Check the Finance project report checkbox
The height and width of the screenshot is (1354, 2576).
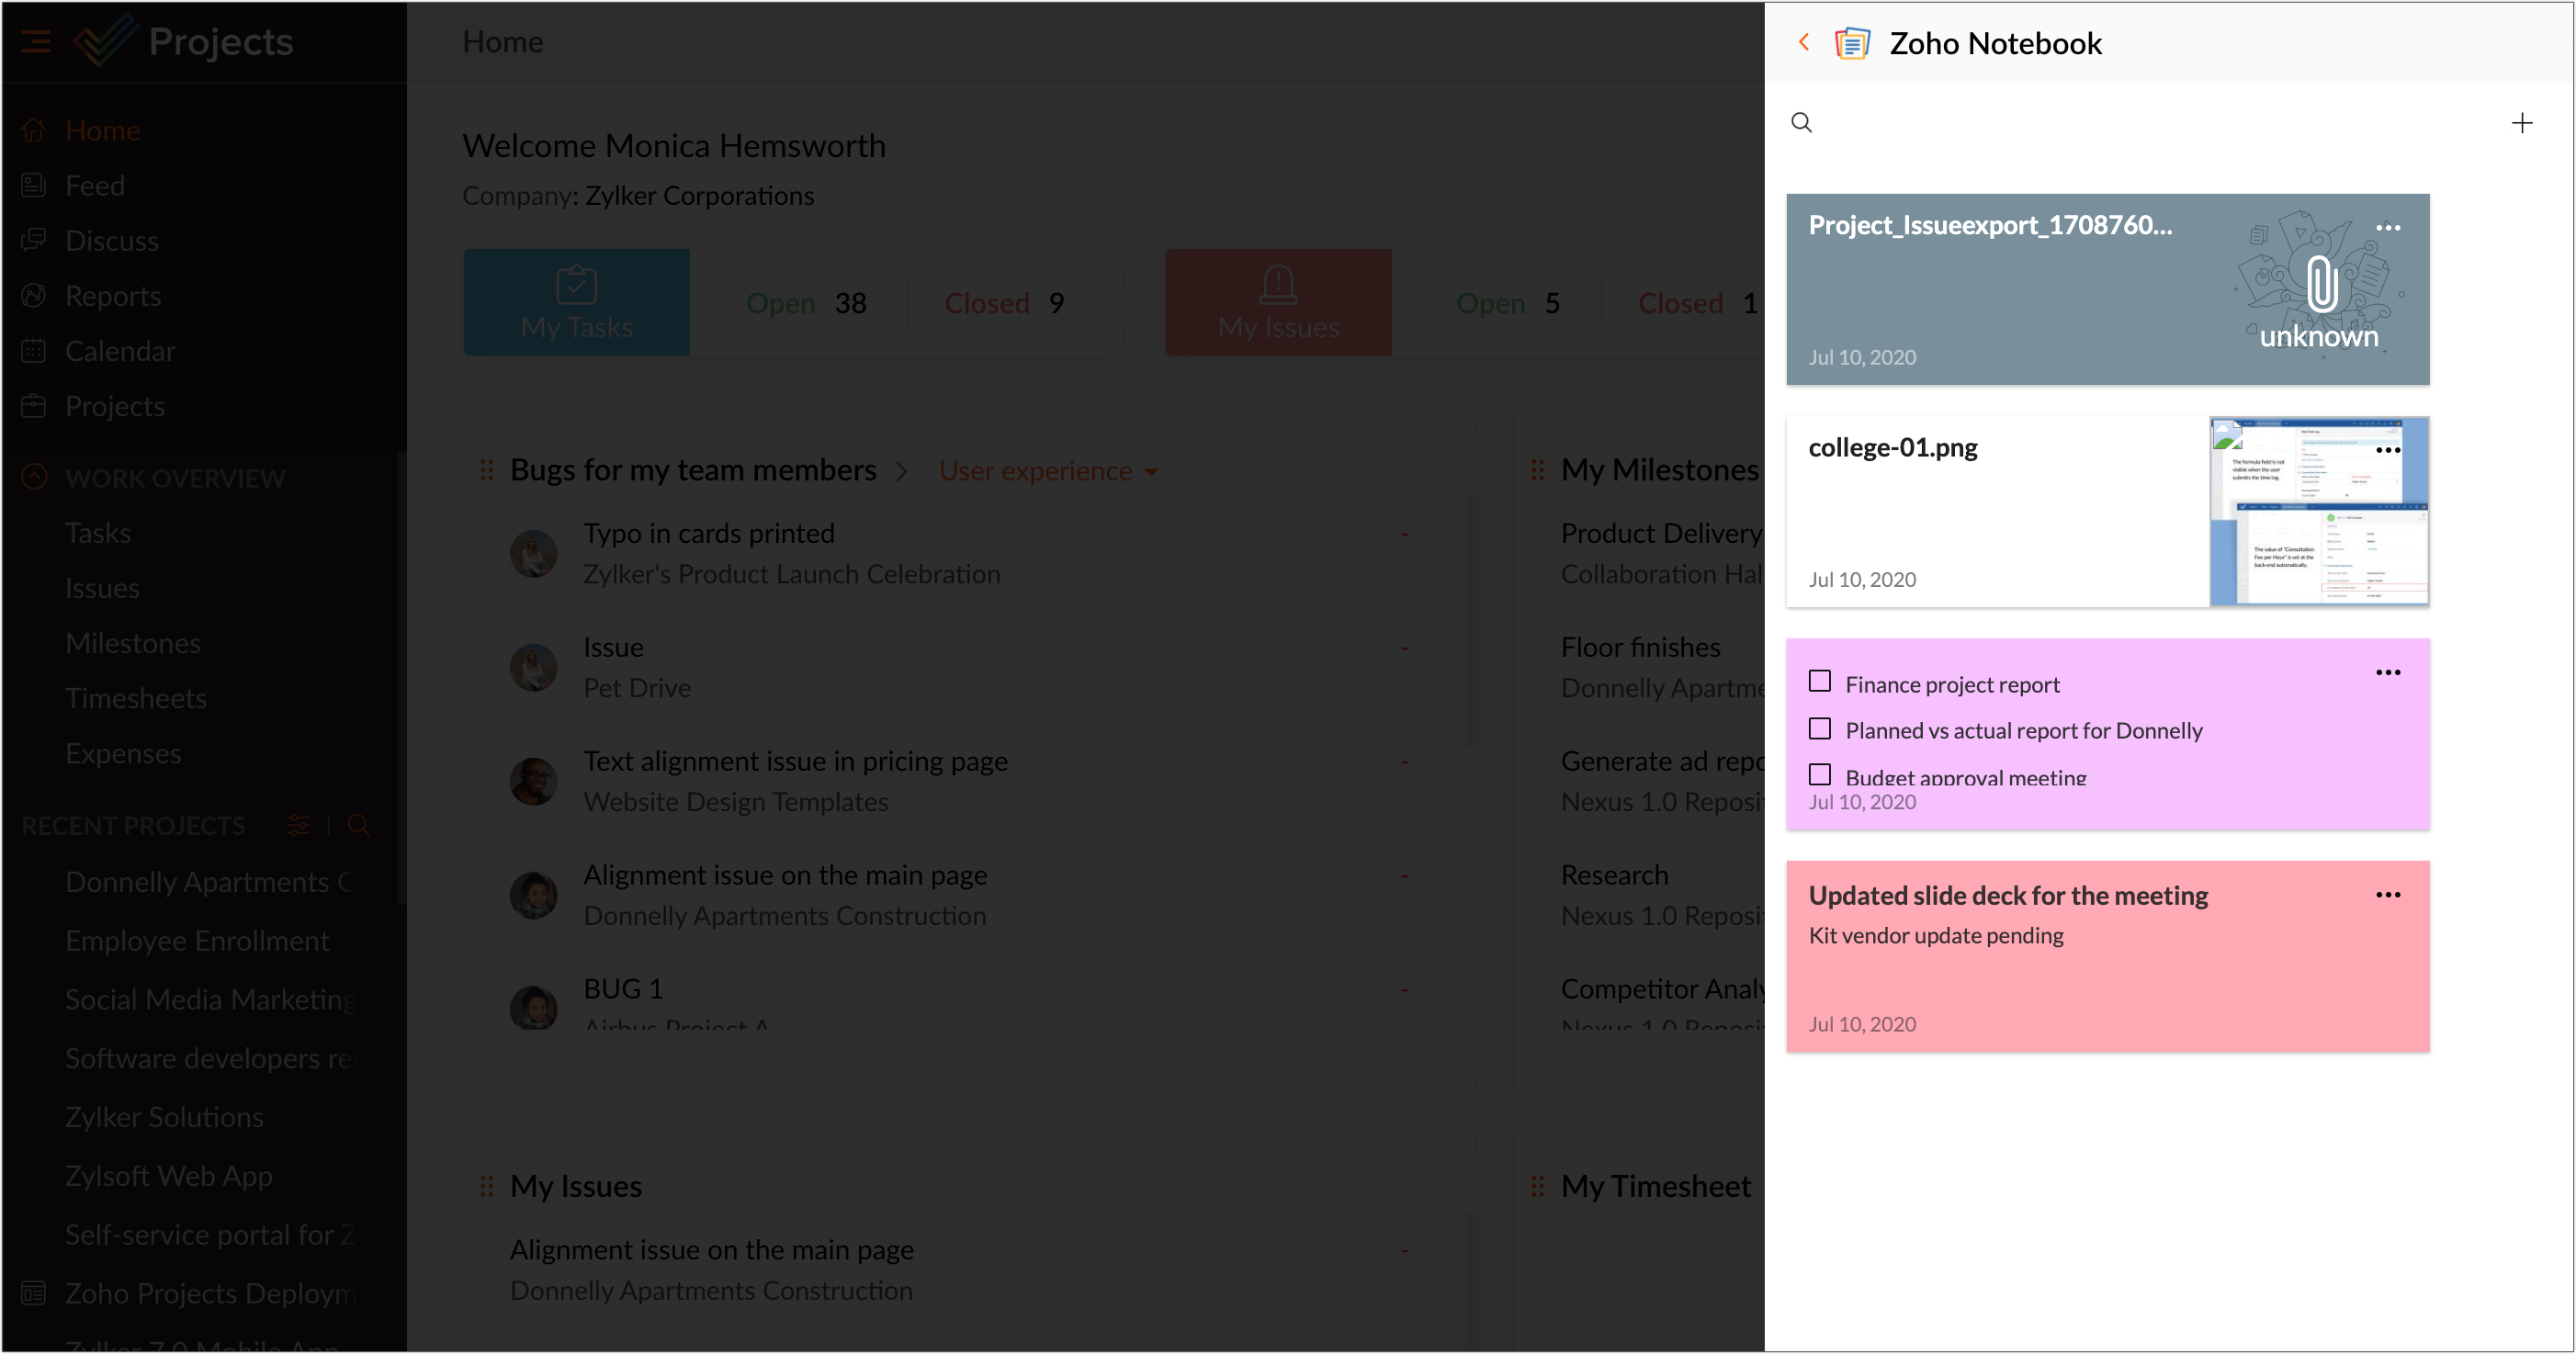point(1819,682)
